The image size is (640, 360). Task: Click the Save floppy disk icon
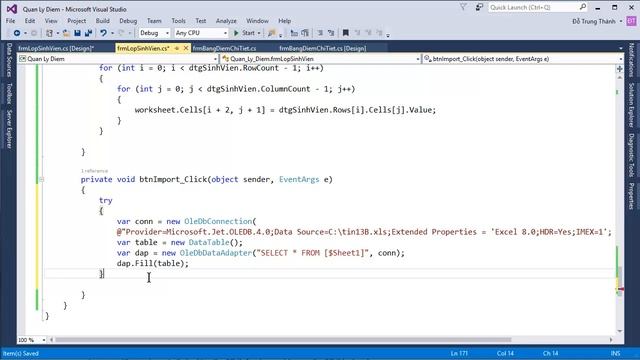tap(77, 33)
